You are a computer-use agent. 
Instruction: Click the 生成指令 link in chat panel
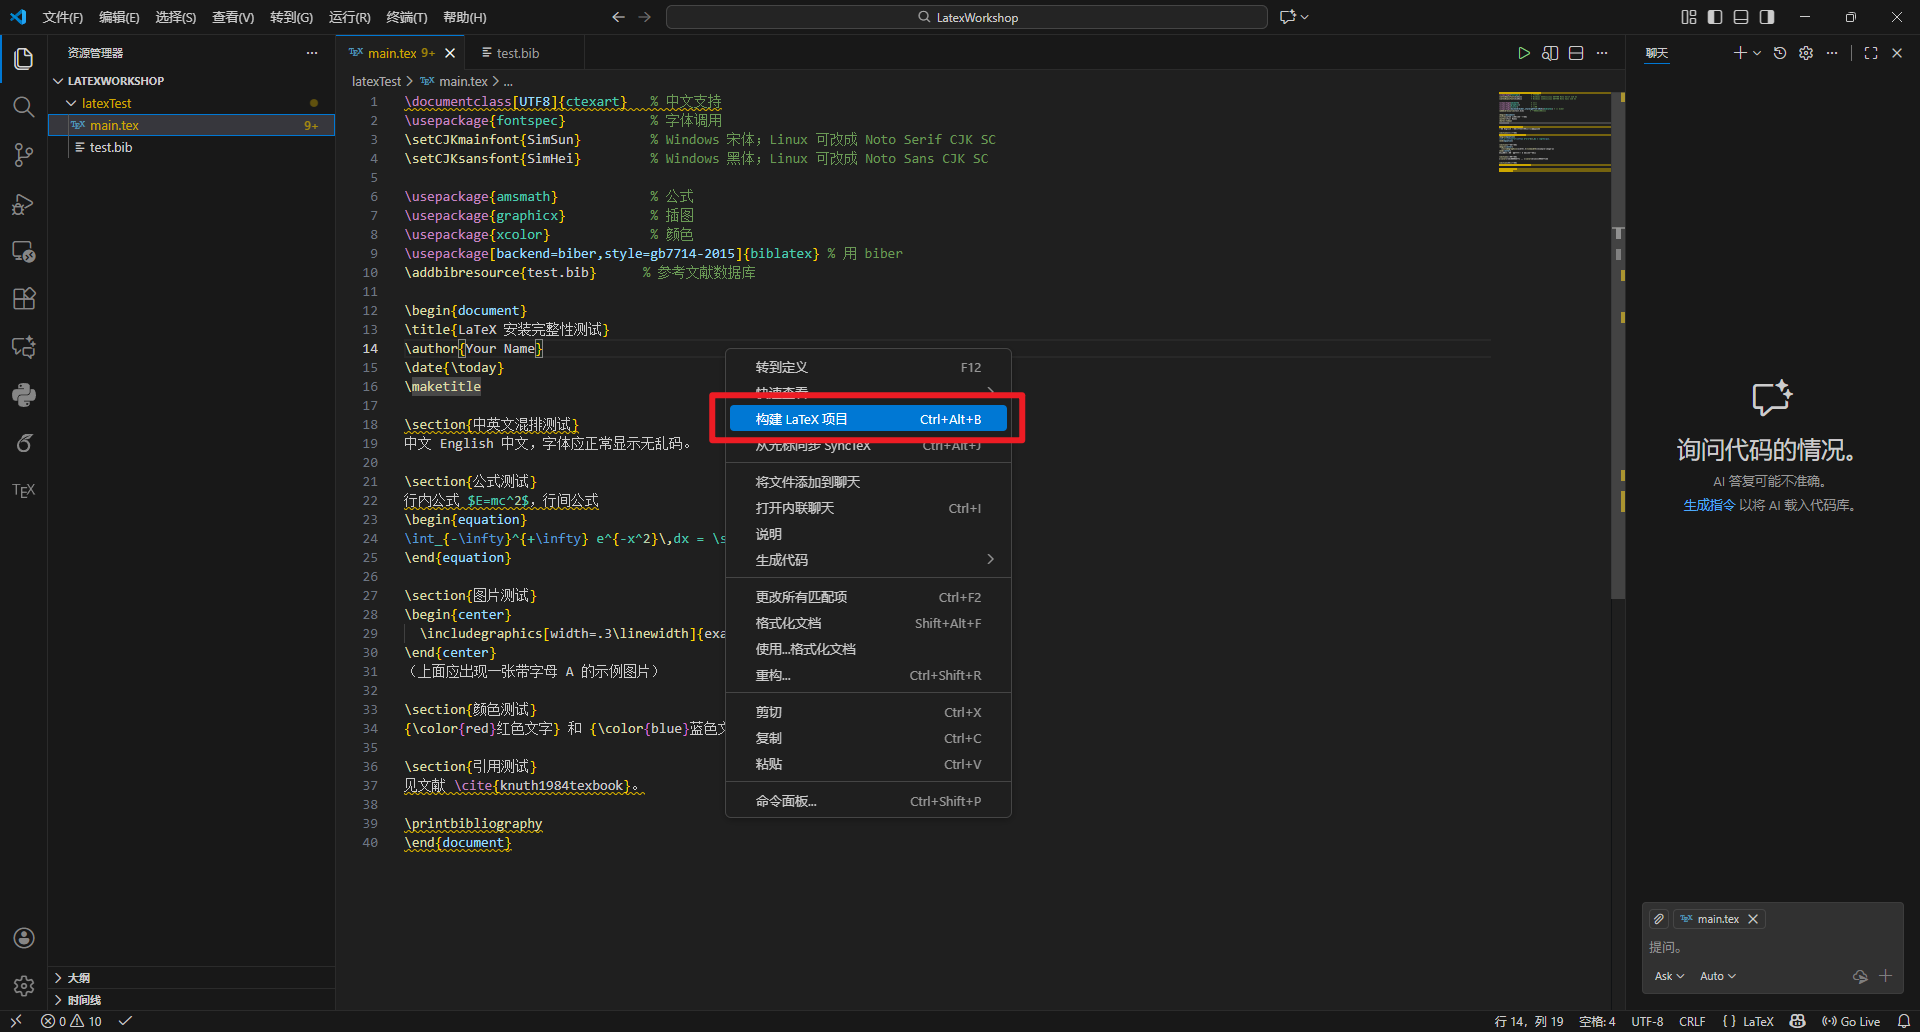coord(1708,505)
